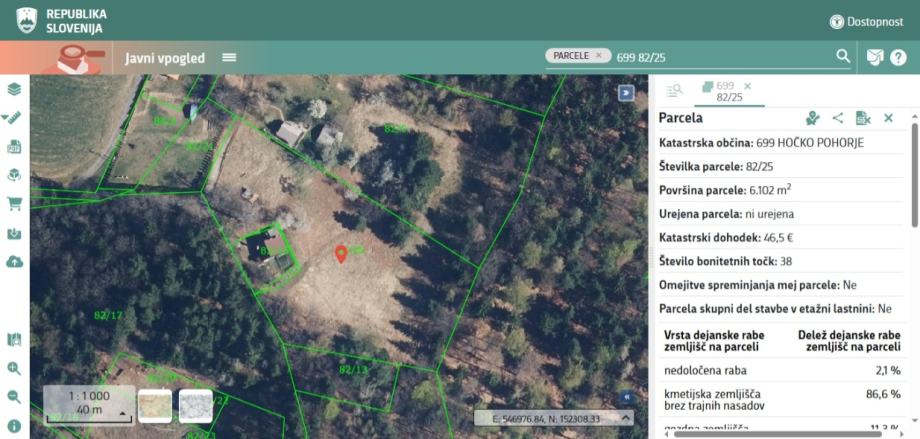Viewport: 920px width, 439px height.
Task: Click the search field with 699 82/25
Action: (720, 56)
